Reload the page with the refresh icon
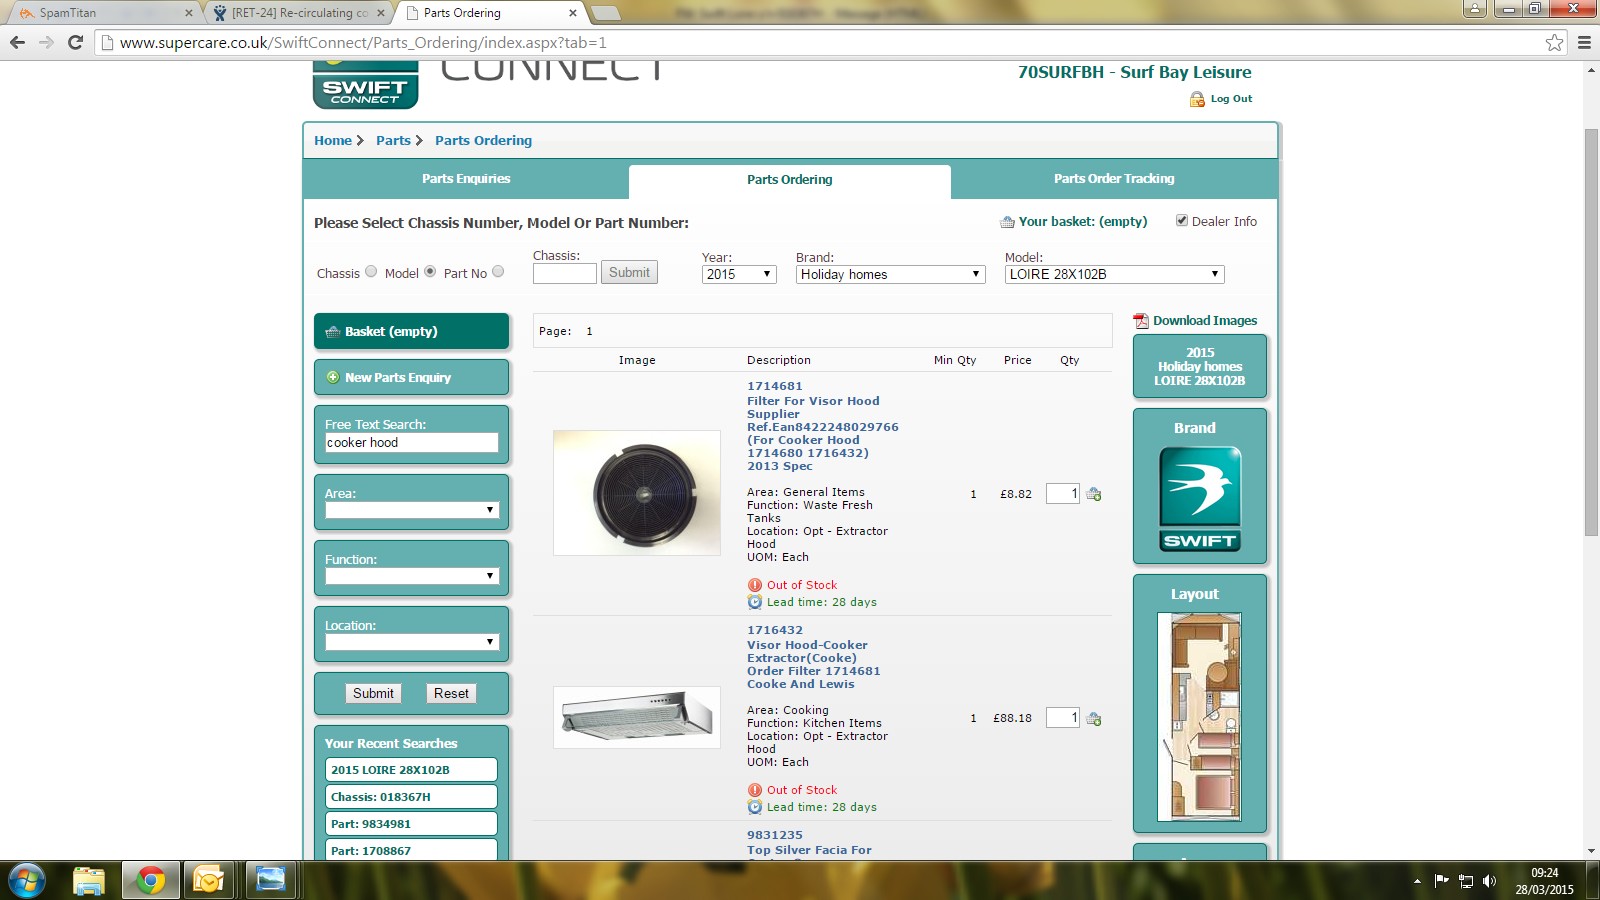Image resolution: width=1600 pixels, height=900 pixels. coord(75,42)
